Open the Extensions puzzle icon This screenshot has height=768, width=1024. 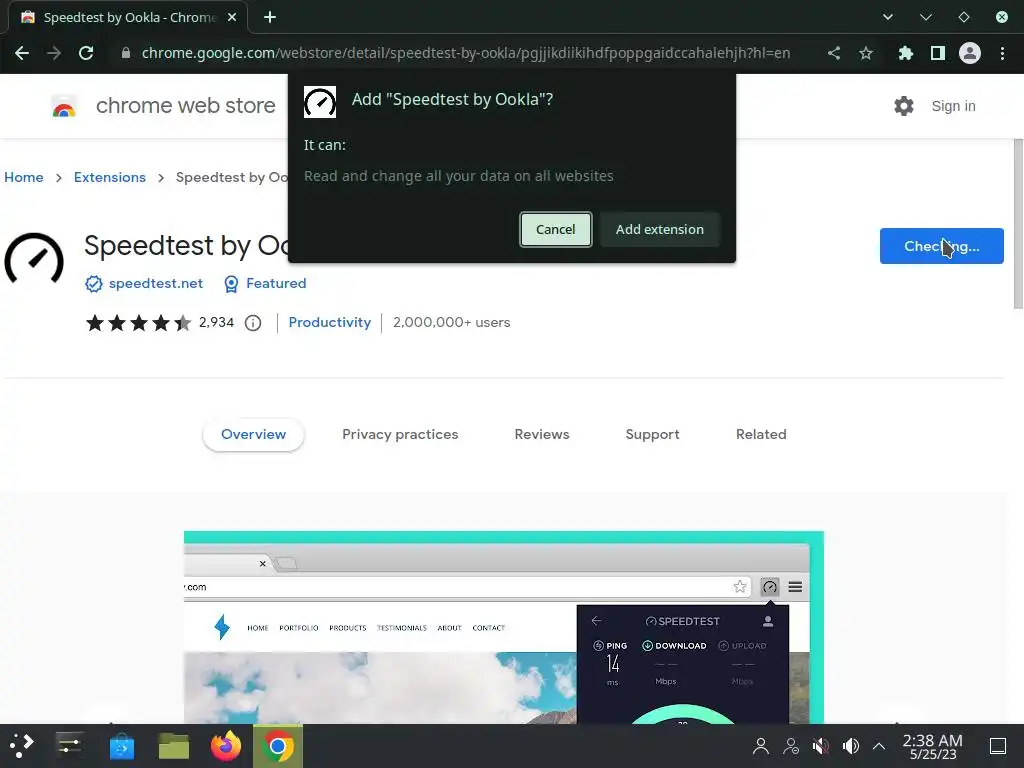[905, 53]
